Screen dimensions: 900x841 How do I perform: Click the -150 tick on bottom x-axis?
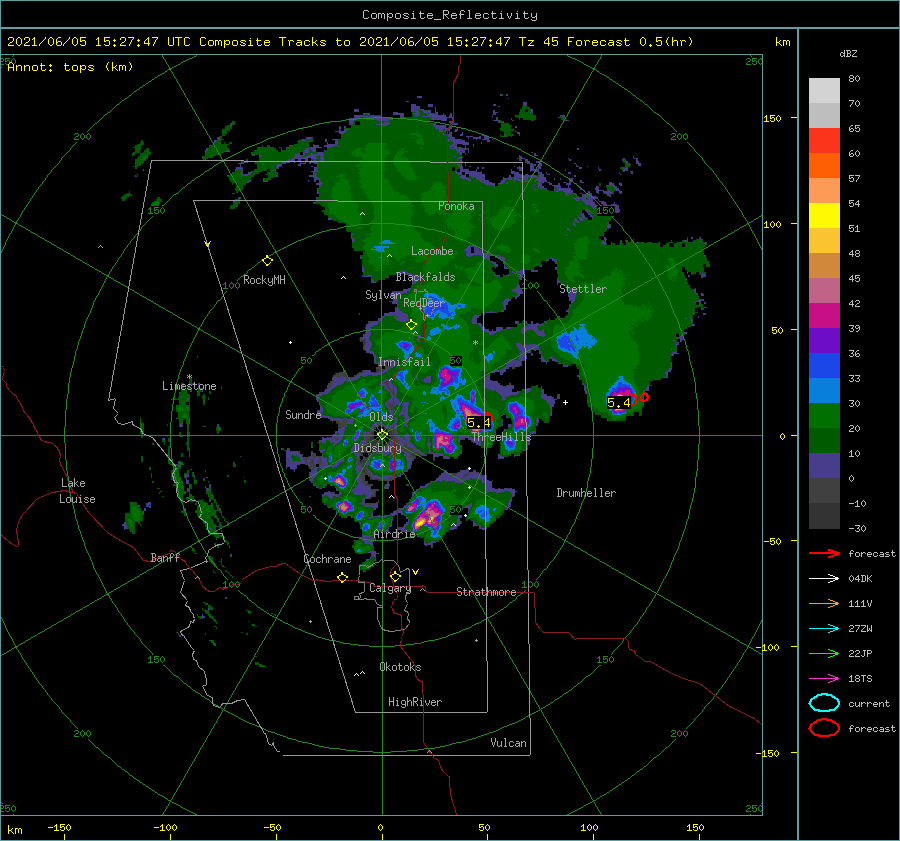(59, 827)
